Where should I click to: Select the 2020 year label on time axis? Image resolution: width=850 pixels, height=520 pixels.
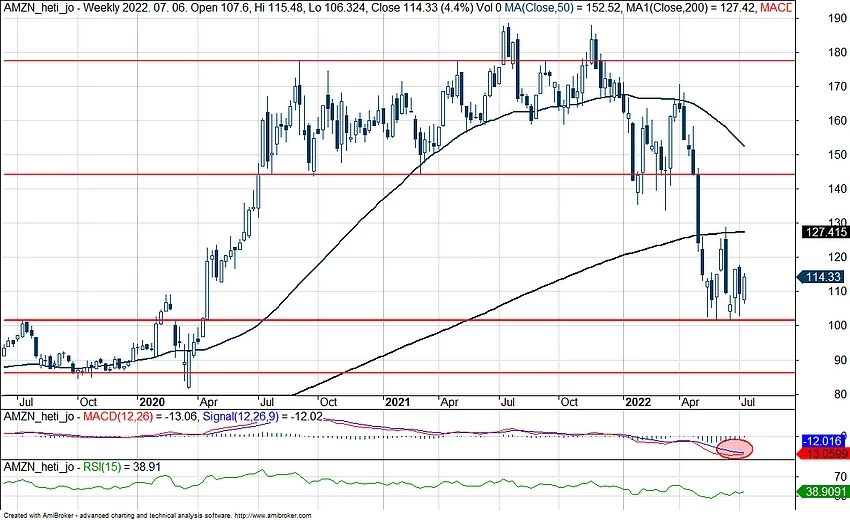pyautogui.click(x=151, y=402)
